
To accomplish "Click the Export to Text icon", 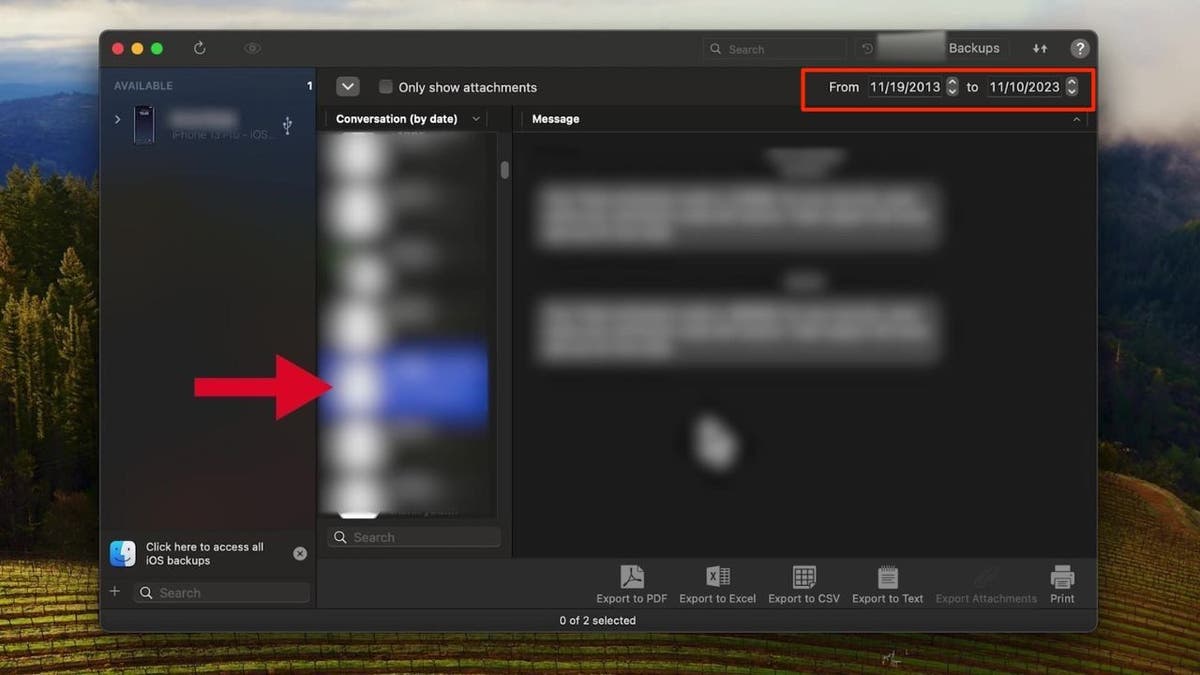I will [x=887, y=577].
